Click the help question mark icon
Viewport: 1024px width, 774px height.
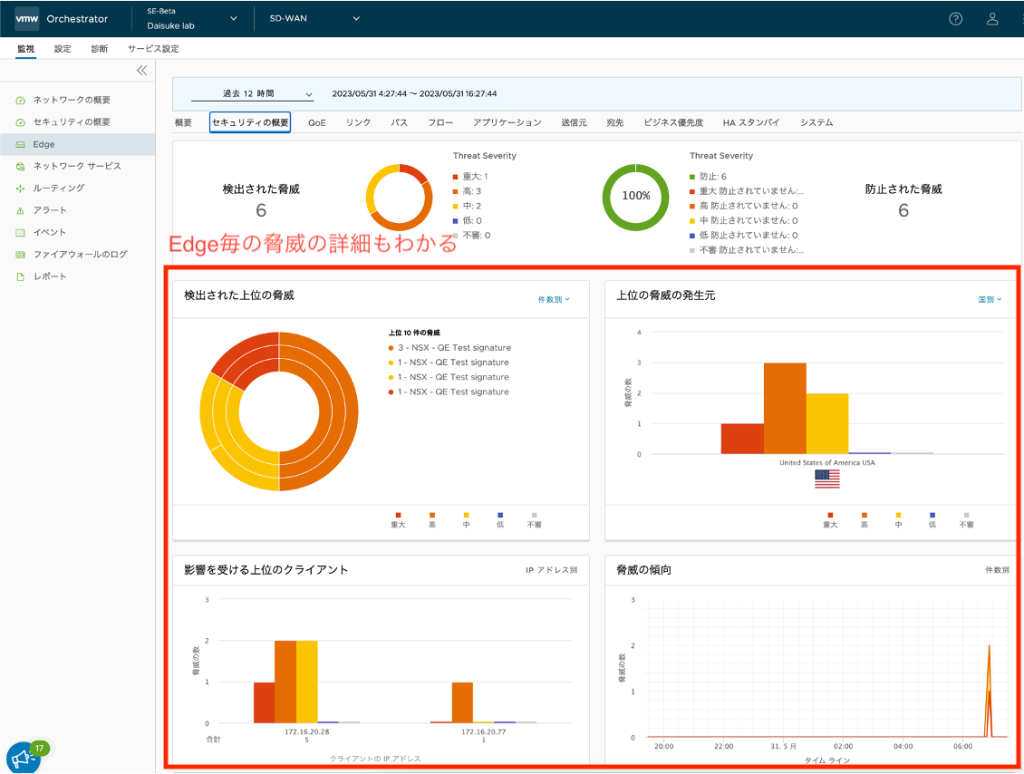pyautogui.click(x=955, y=19)
